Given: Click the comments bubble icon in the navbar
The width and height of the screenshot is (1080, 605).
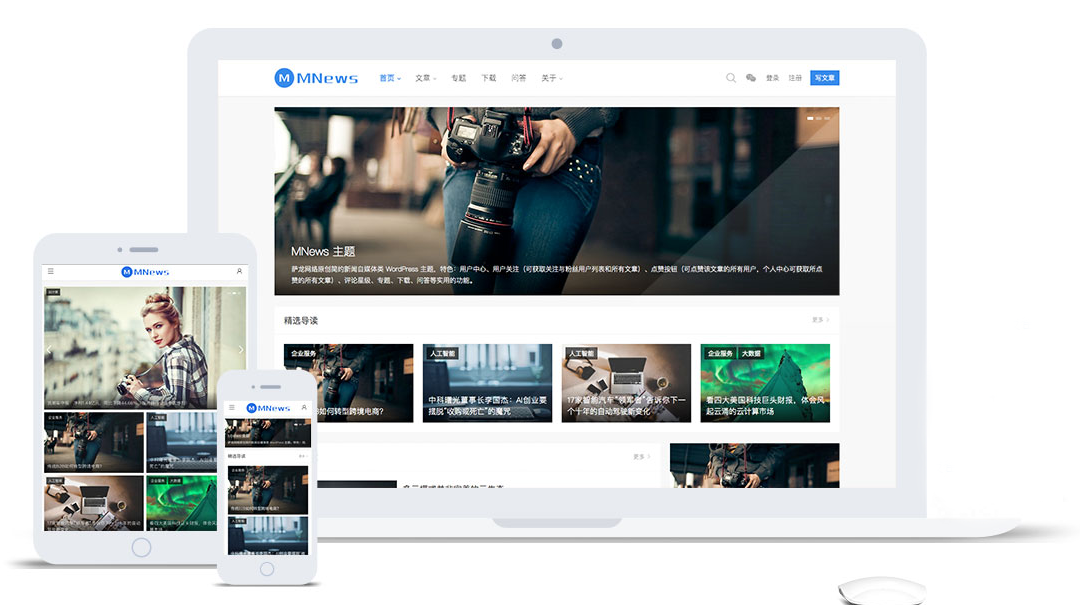Looking at the screenshot, I should click(751, 78).
